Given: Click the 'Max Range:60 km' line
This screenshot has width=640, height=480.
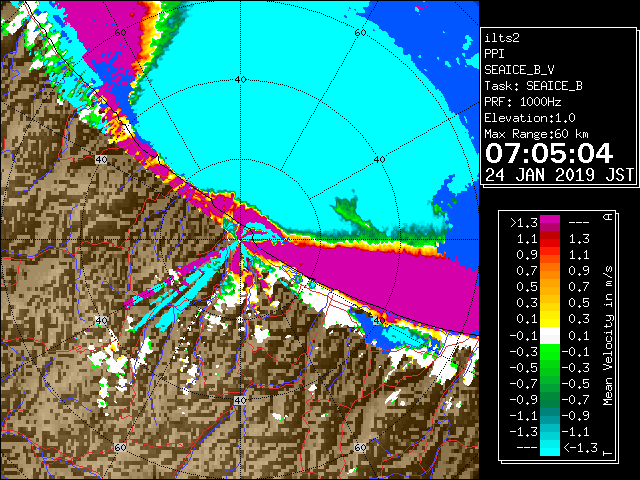Looking at the screenshot, I should tap(536, 134).
